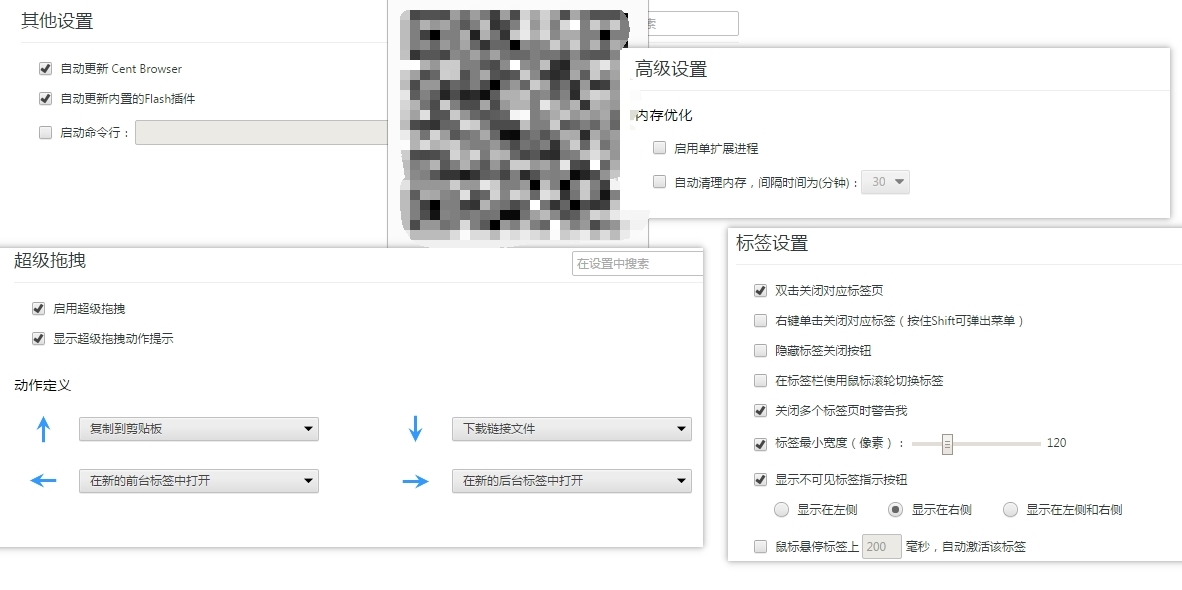Select 显示在右侧 radio button
Image resolution: width=1182 pixels, height=590 pixels.
click(895, 509)
